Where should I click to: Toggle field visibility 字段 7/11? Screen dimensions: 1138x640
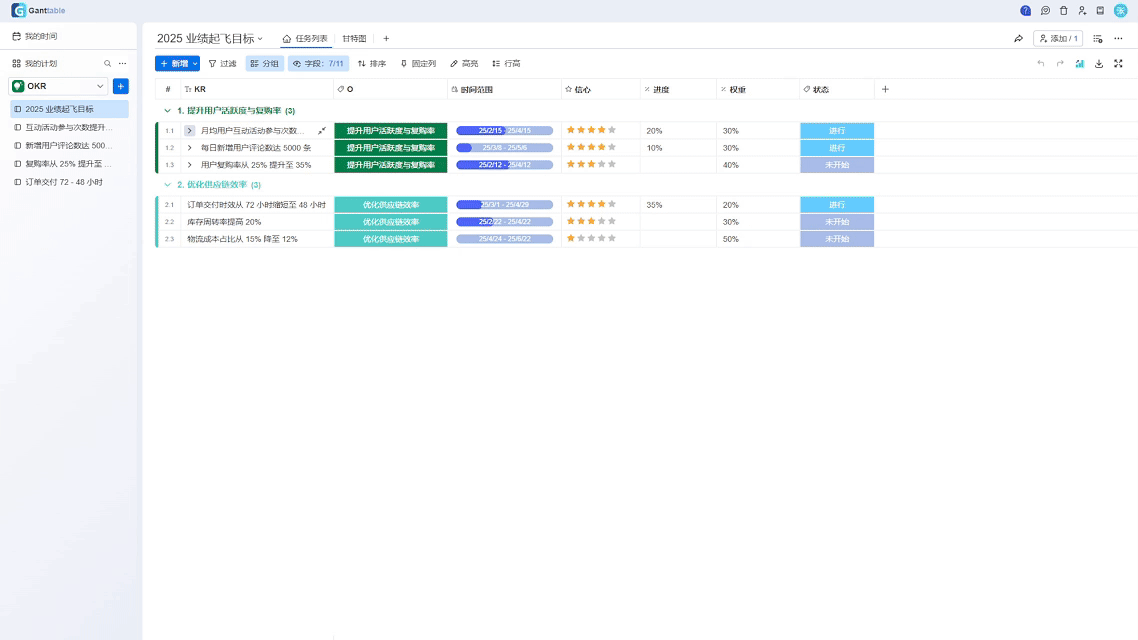[318, 63]
